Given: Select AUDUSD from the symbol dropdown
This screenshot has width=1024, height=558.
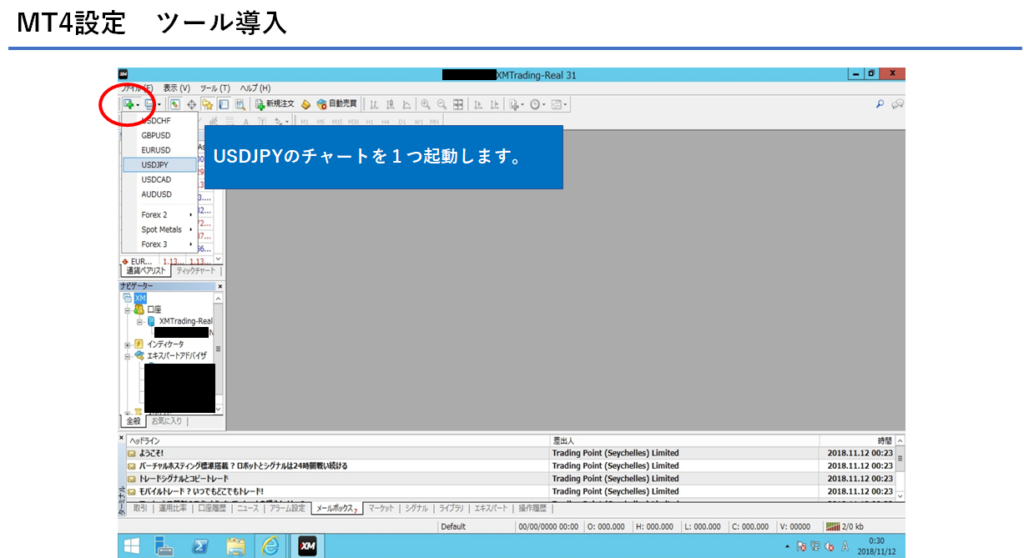Looking at the screenshot, I should click(160, 194).
